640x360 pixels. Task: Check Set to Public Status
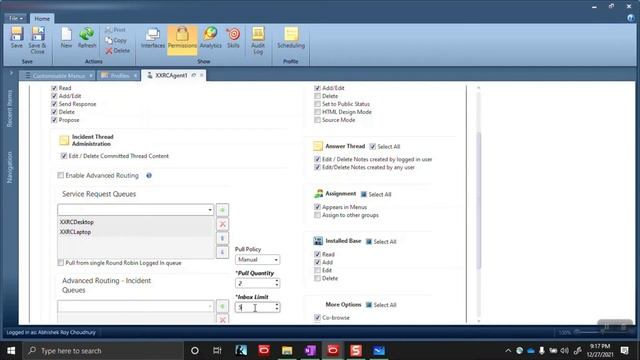click(317, 104)
